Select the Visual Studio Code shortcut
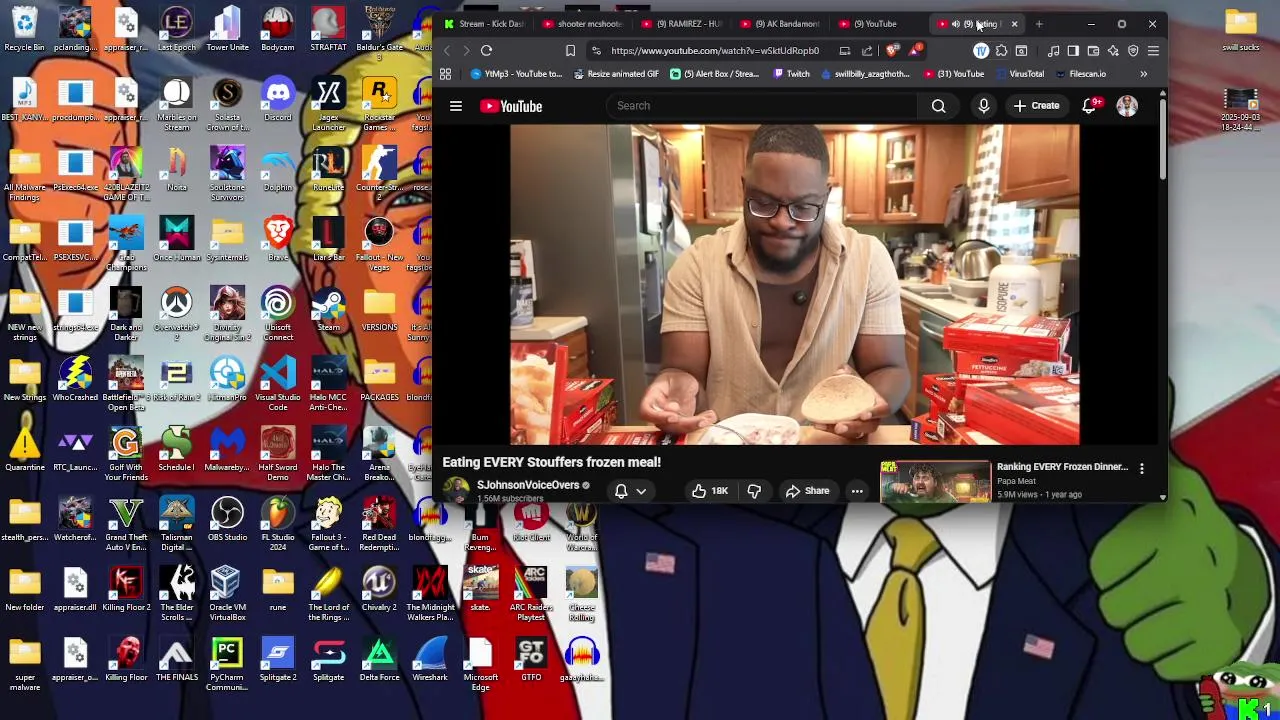Screen dimensions: 1280x720 [278, 385]
